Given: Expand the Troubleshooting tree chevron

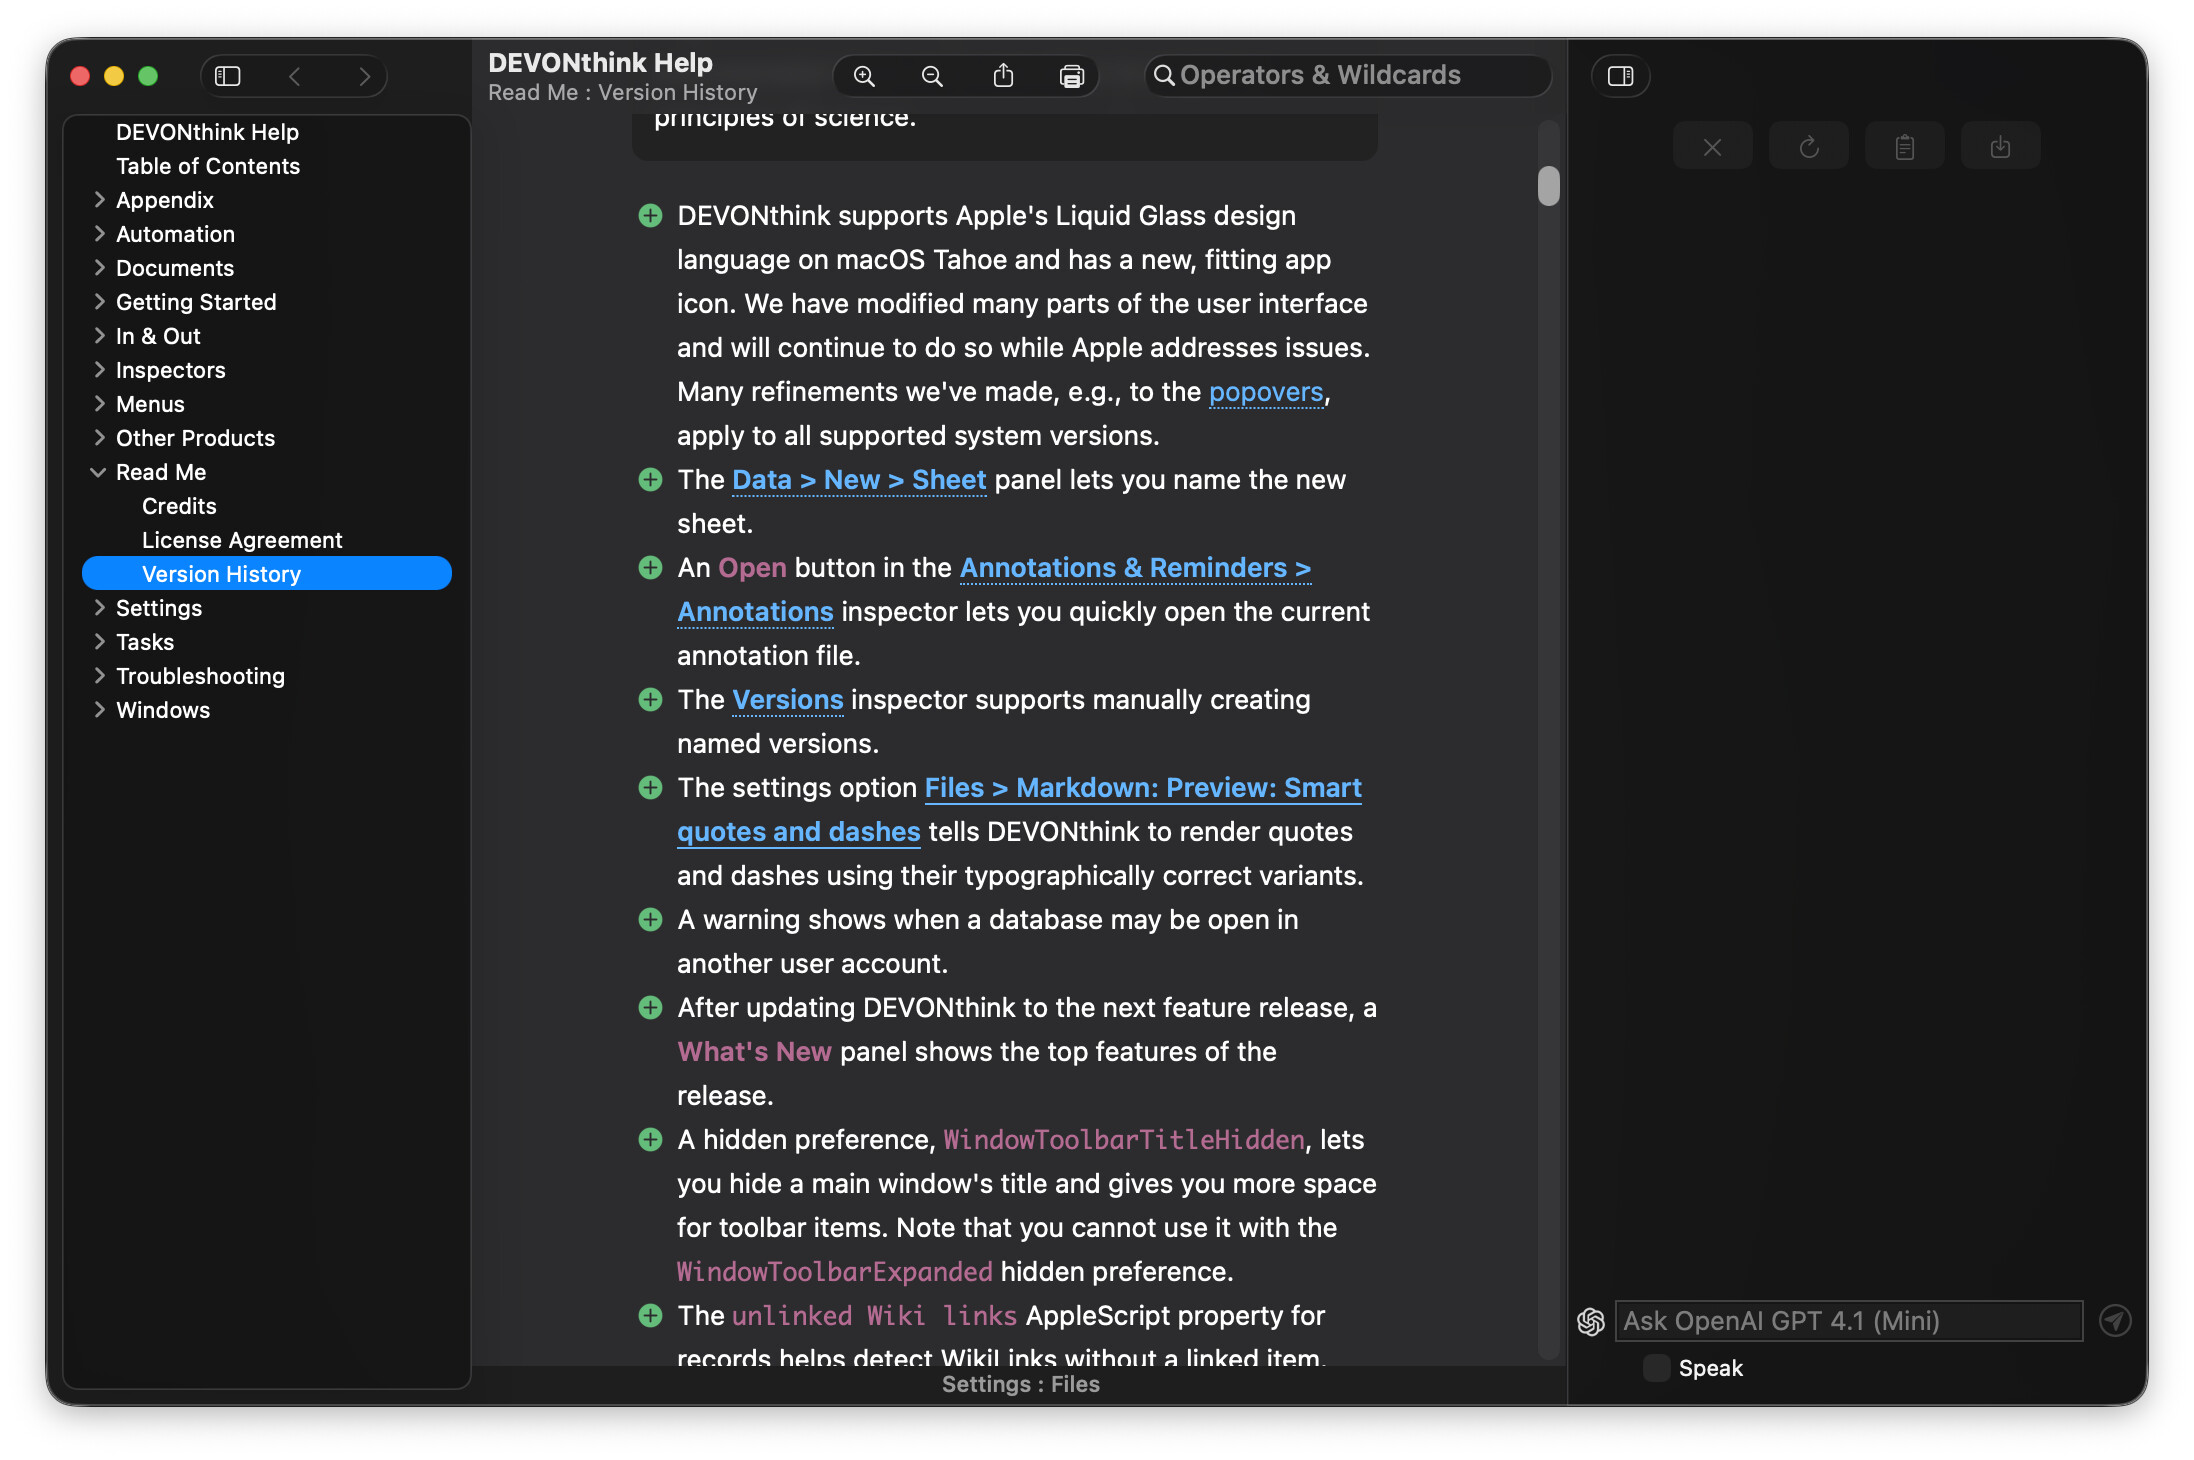Looking at the screenshot, I should pos(99,676).
